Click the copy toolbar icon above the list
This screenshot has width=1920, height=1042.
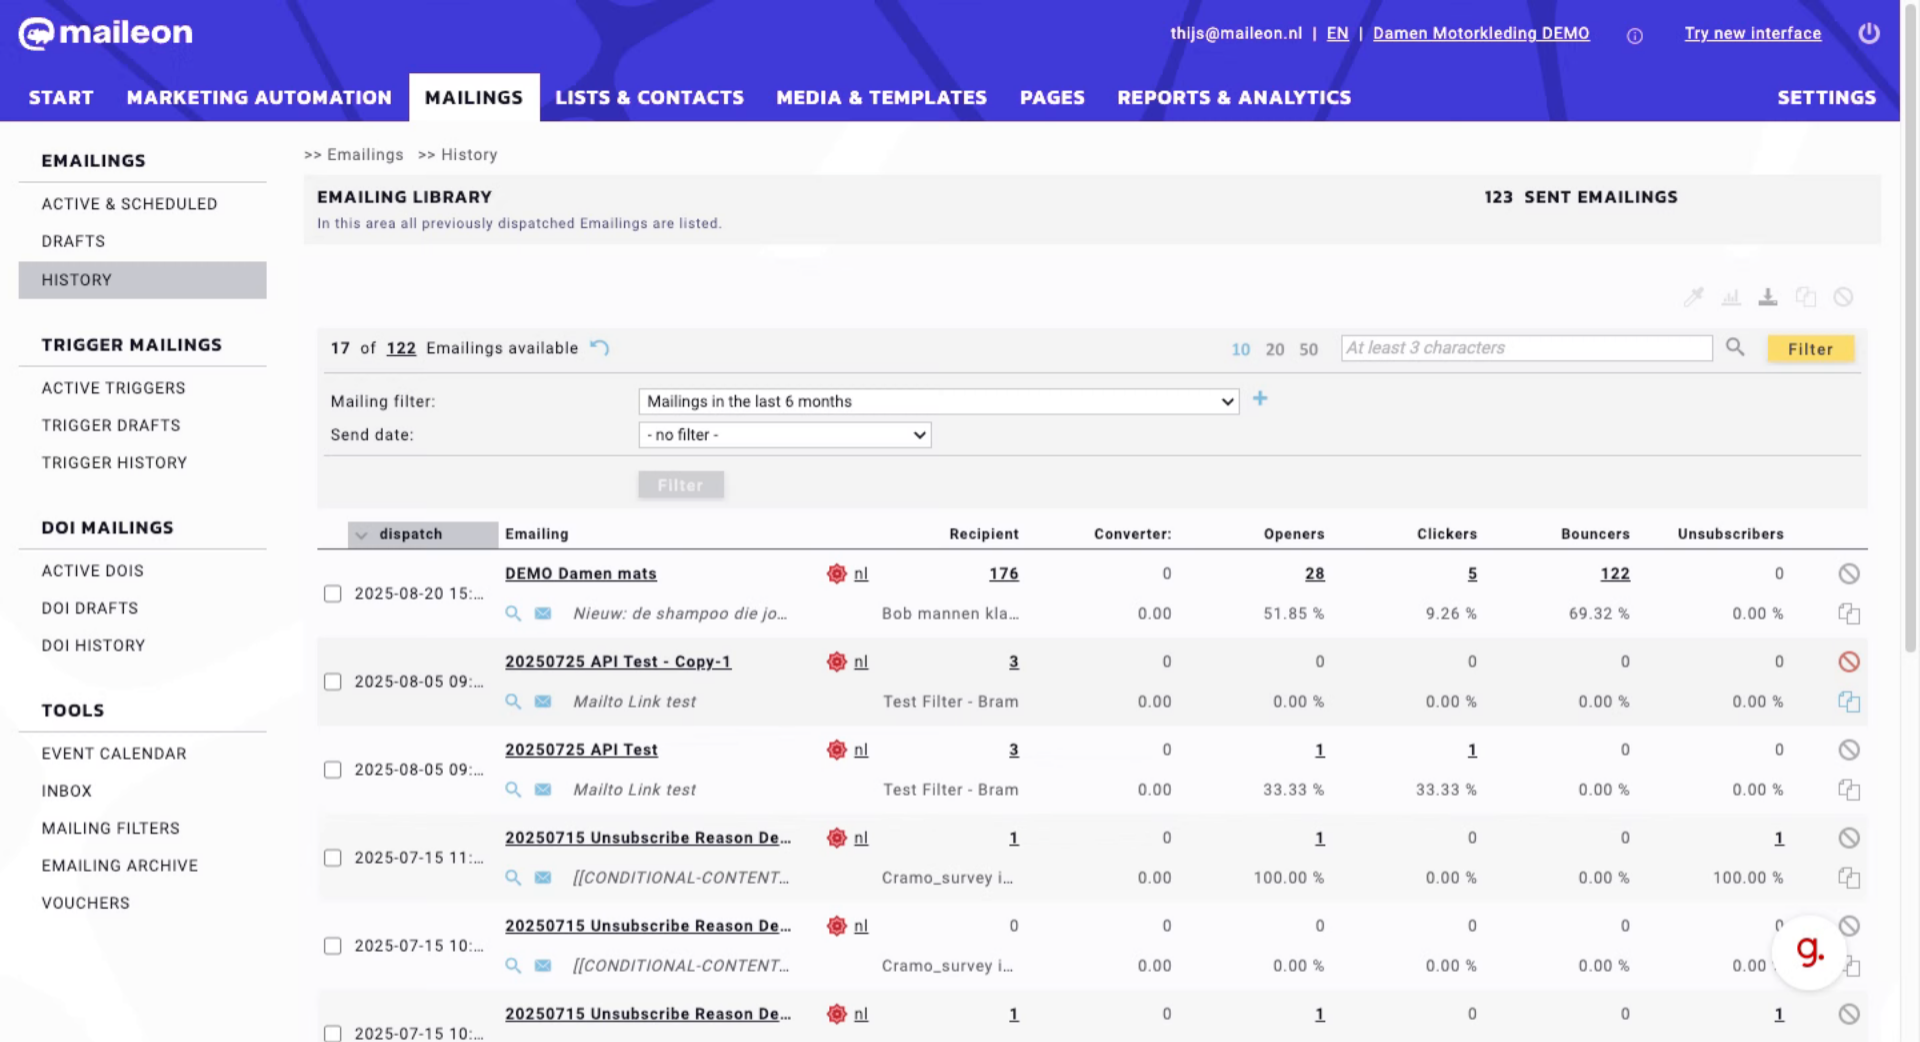pos(1806,297)
